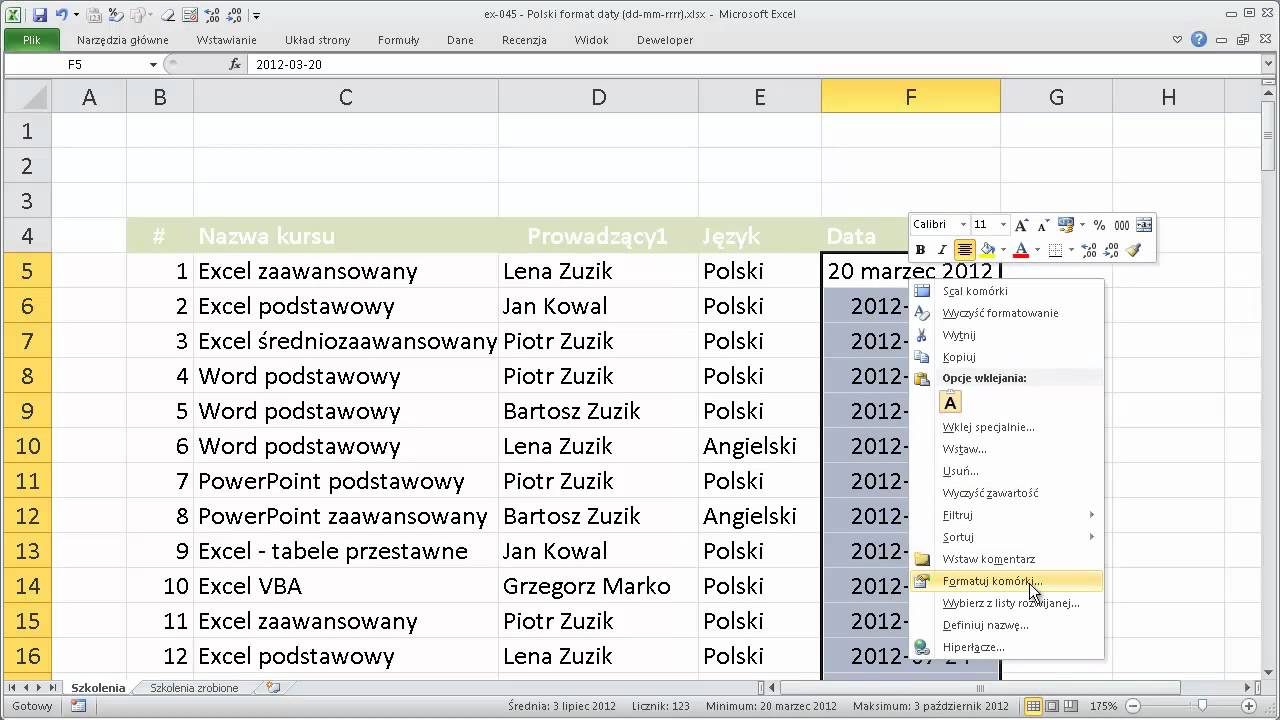1280x720 pixels.
Task: Click the font color A icon
Action: point(1021,250)
